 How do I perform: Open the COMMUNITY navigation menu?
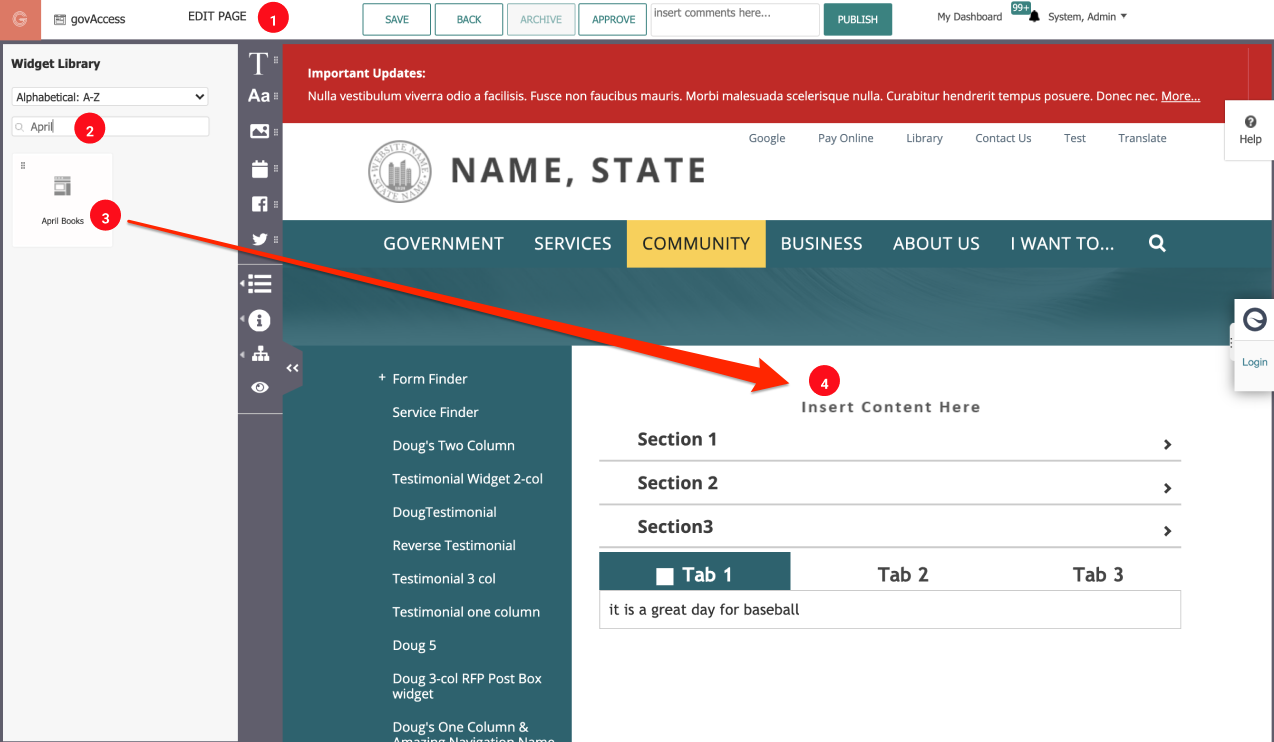coord(696,244)
